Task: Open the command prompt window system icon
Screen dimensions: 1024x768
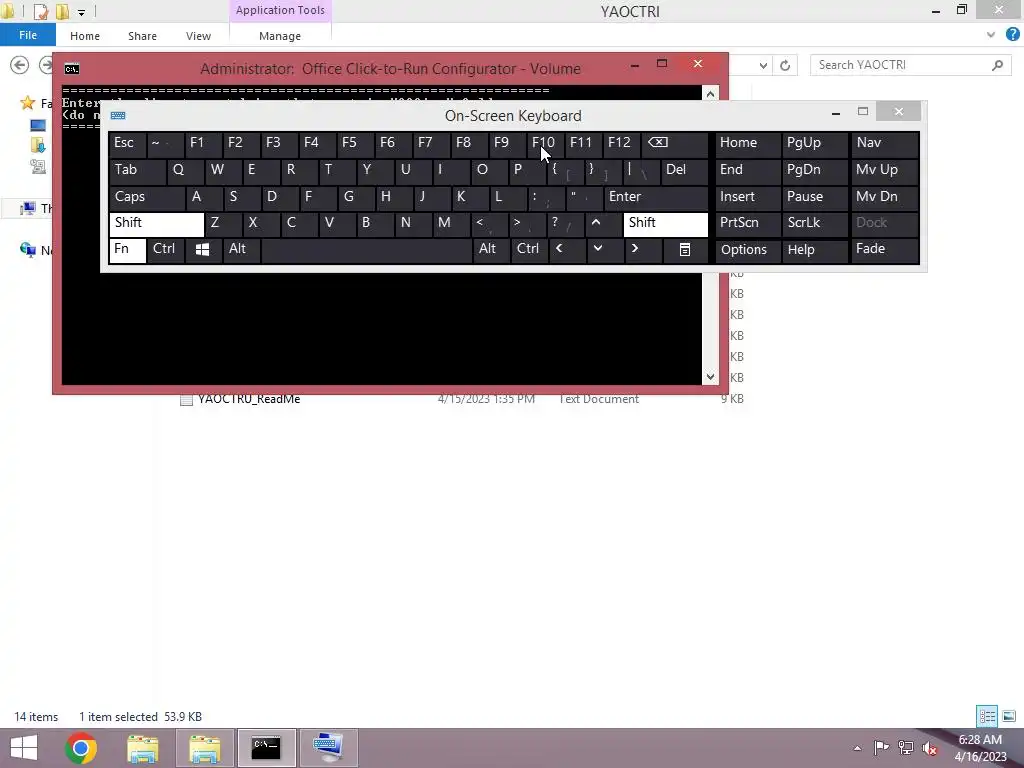Action: pyautogui.click(x=72, y=69)
